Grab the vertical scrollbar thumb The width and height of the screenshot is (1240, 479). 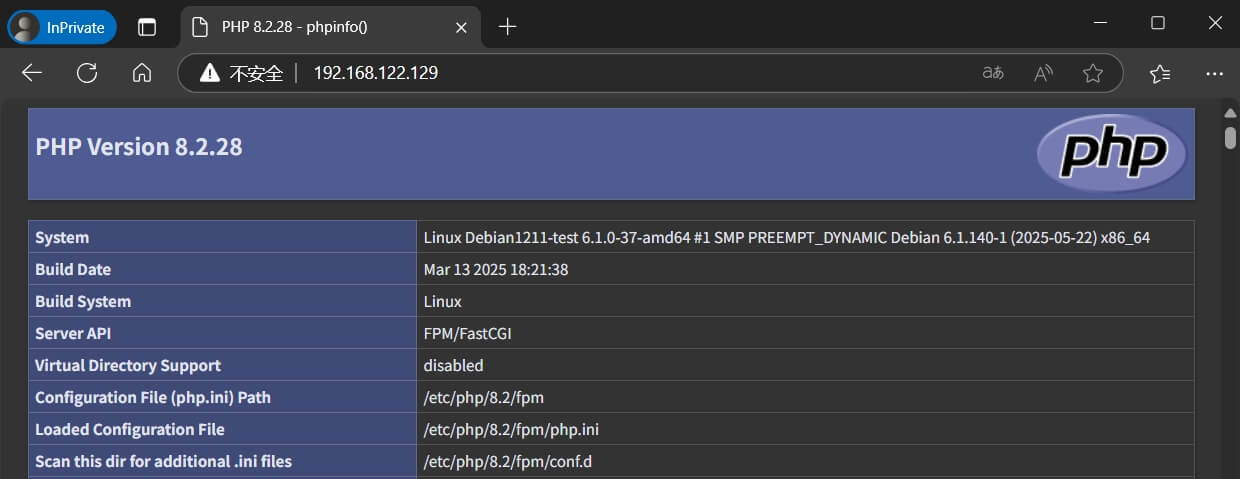tap(1231, 137)
